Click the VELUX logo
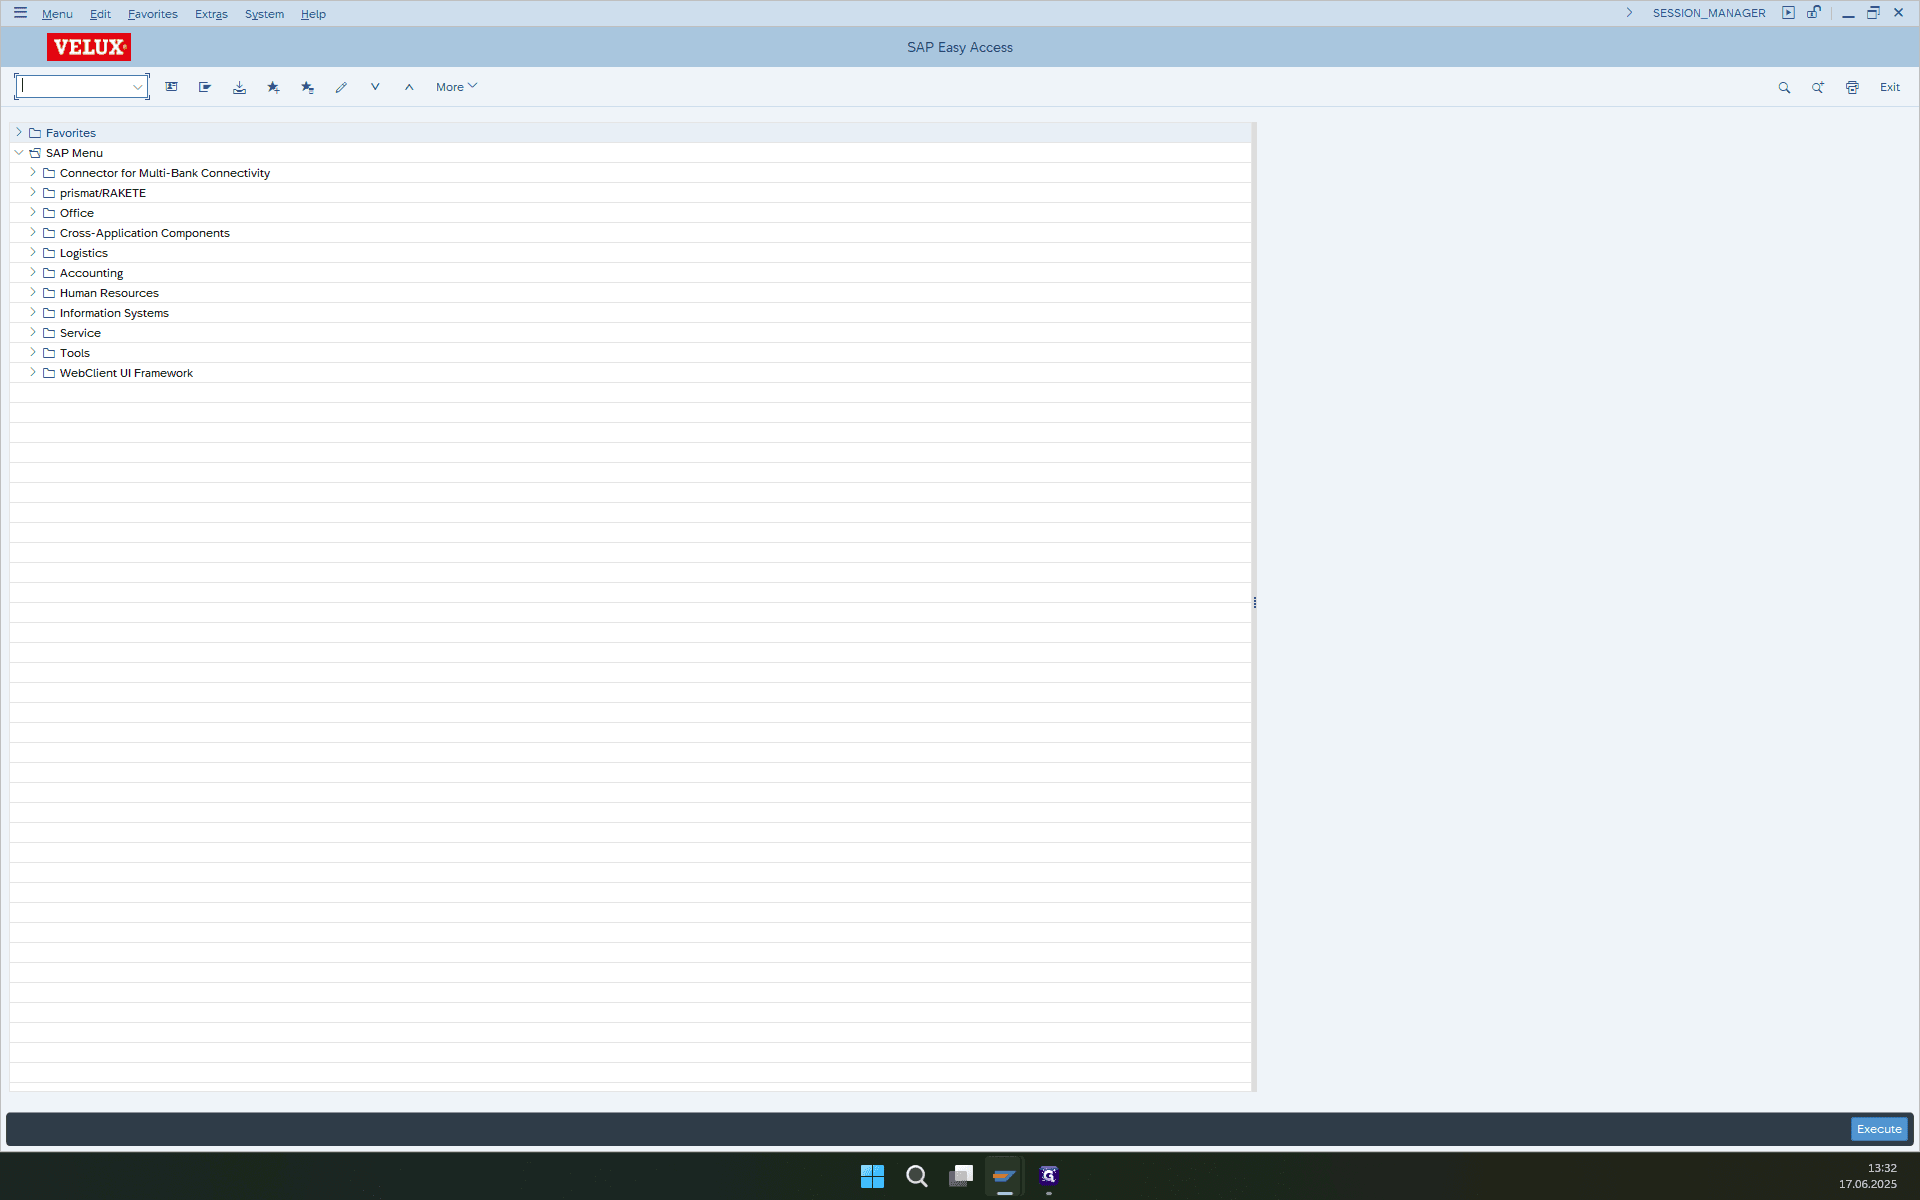The image size is (1920, 1200). click(89, 47)
